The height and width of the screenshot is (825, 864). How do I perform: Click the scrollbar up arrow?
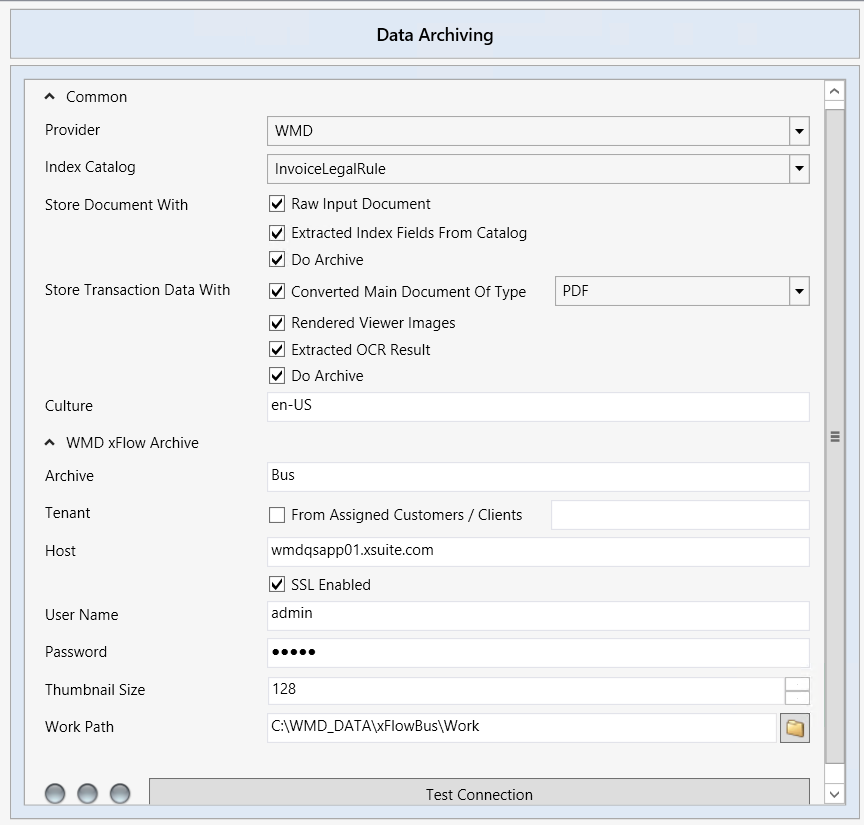click(835, 92)
